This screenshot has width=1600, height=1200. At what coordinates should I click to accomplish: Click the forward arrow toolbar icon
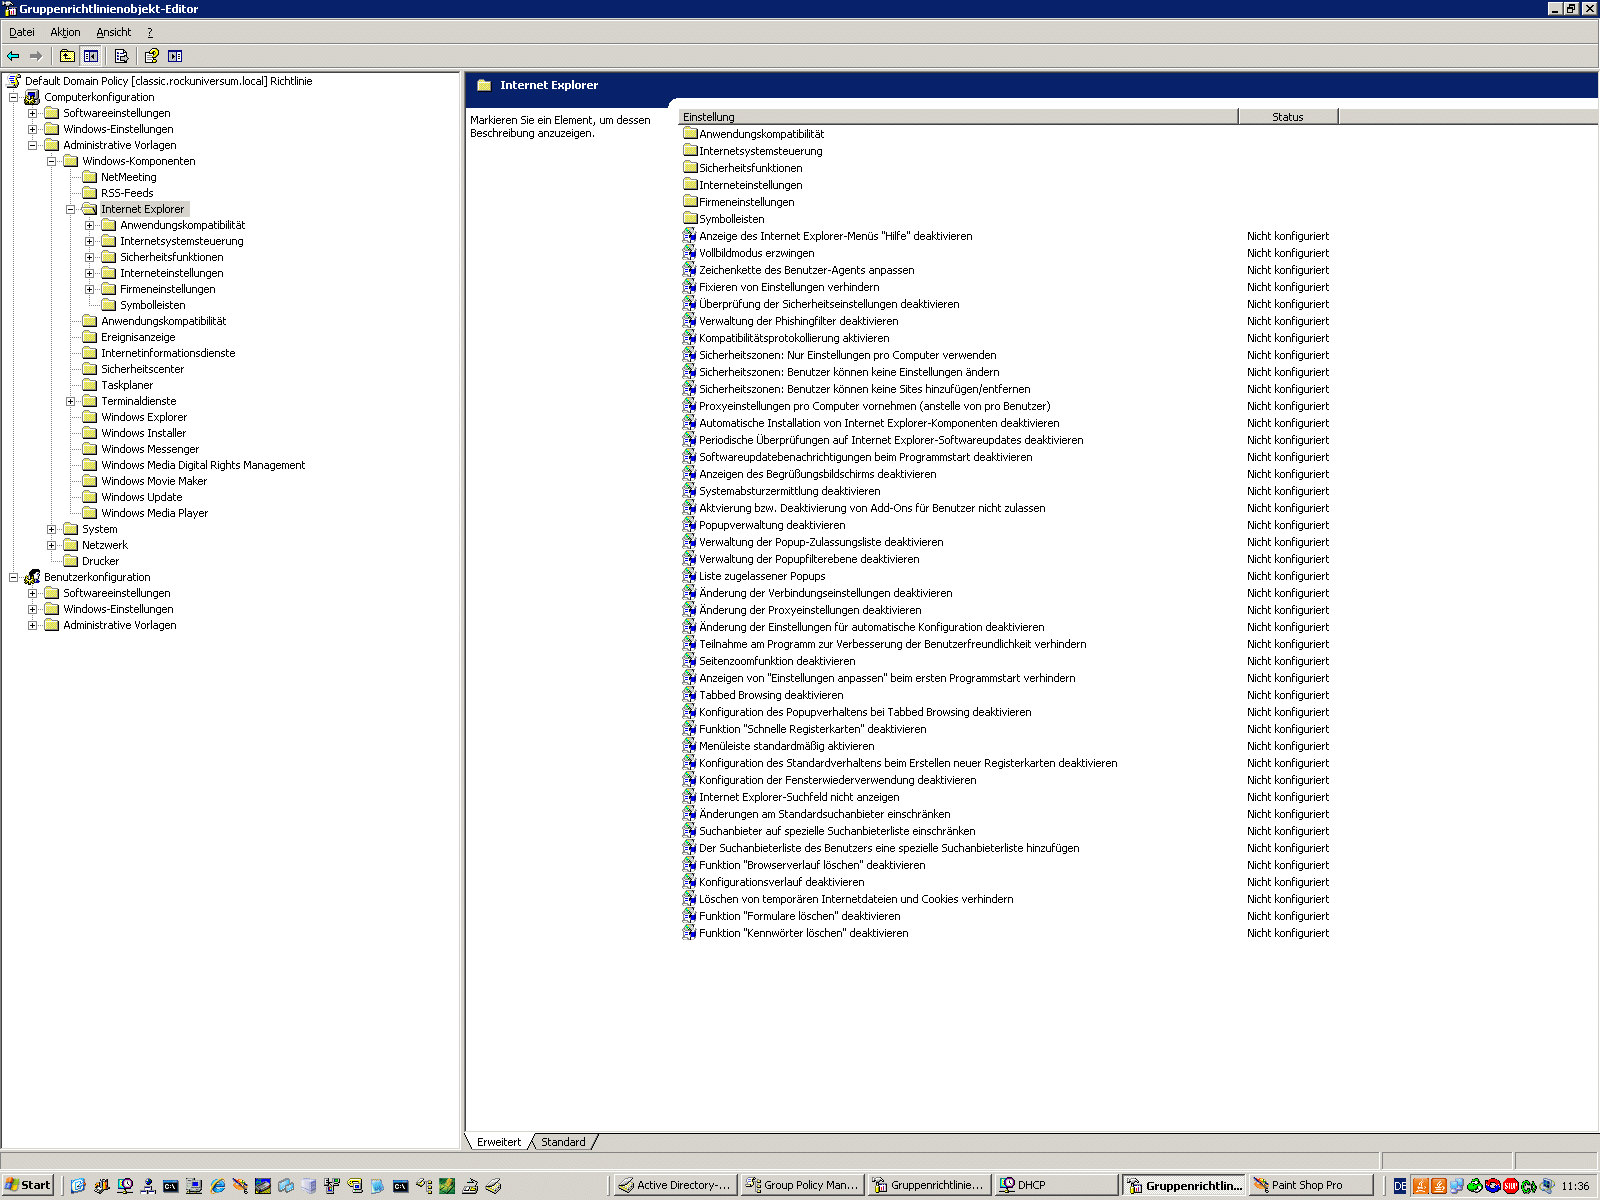(x=36, y=56)
